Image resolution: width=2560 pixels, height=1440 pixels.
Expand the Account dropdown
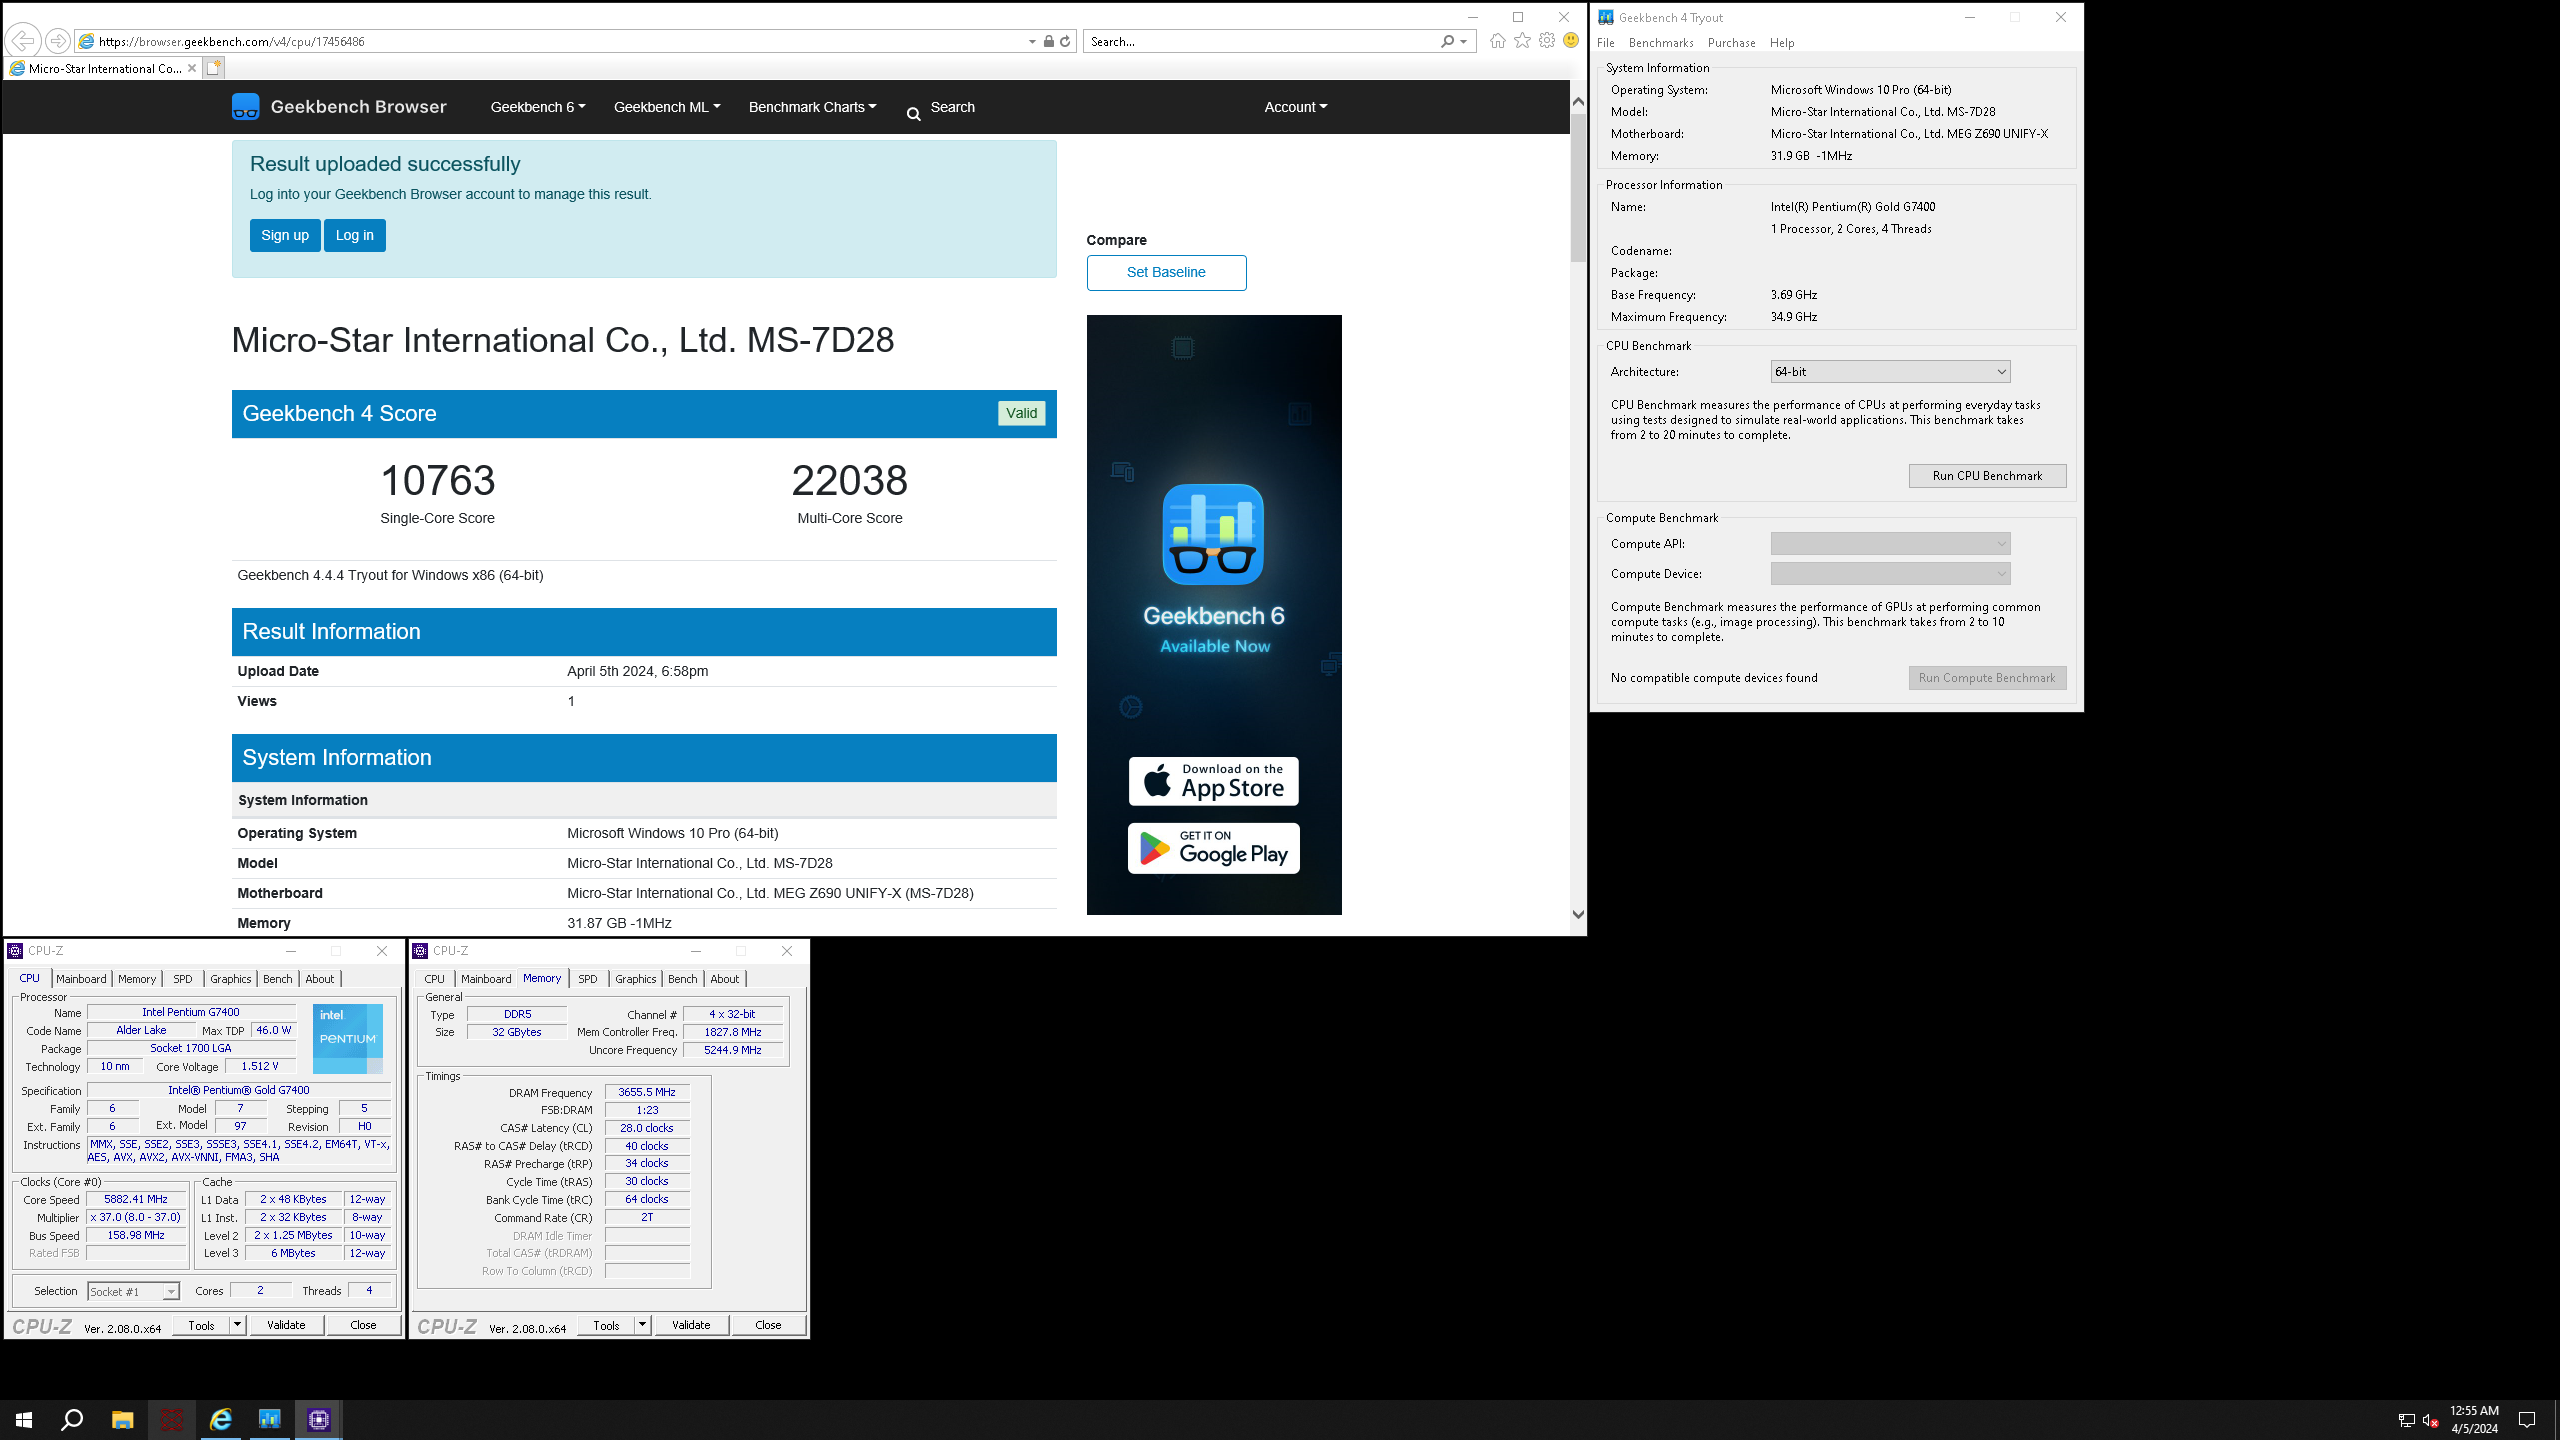pos(1296,107)
